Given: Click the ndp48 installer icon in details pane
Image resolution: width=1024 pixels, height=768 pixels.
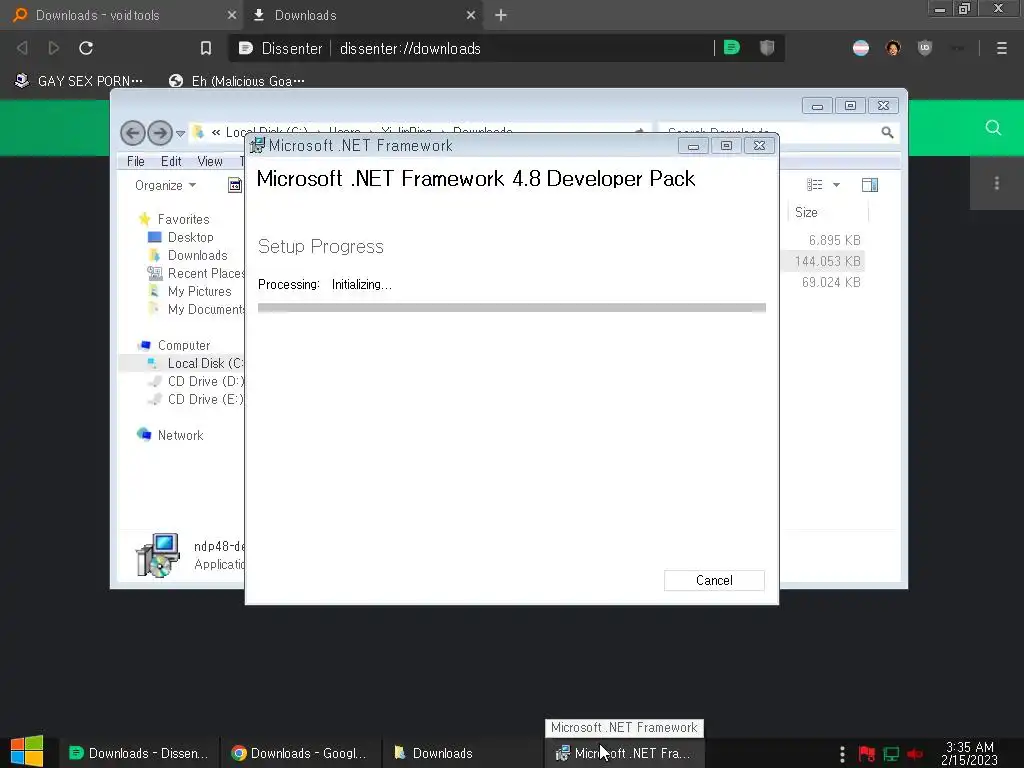Looking at the screenshot, I should (157, 555).
